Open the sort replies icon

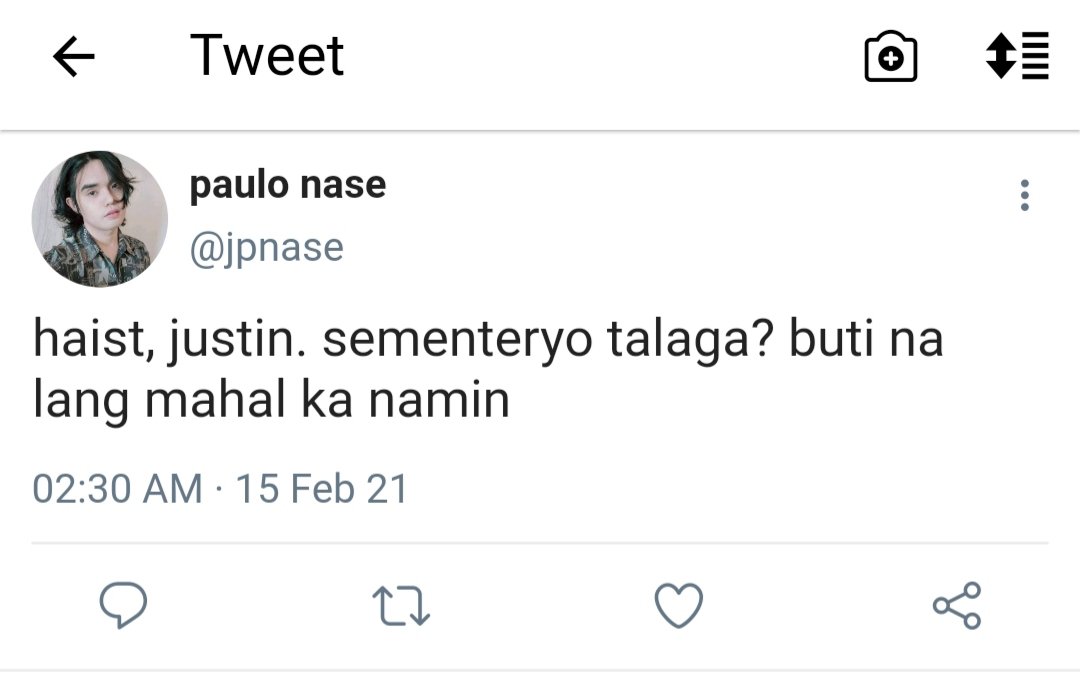point(1017,56)
